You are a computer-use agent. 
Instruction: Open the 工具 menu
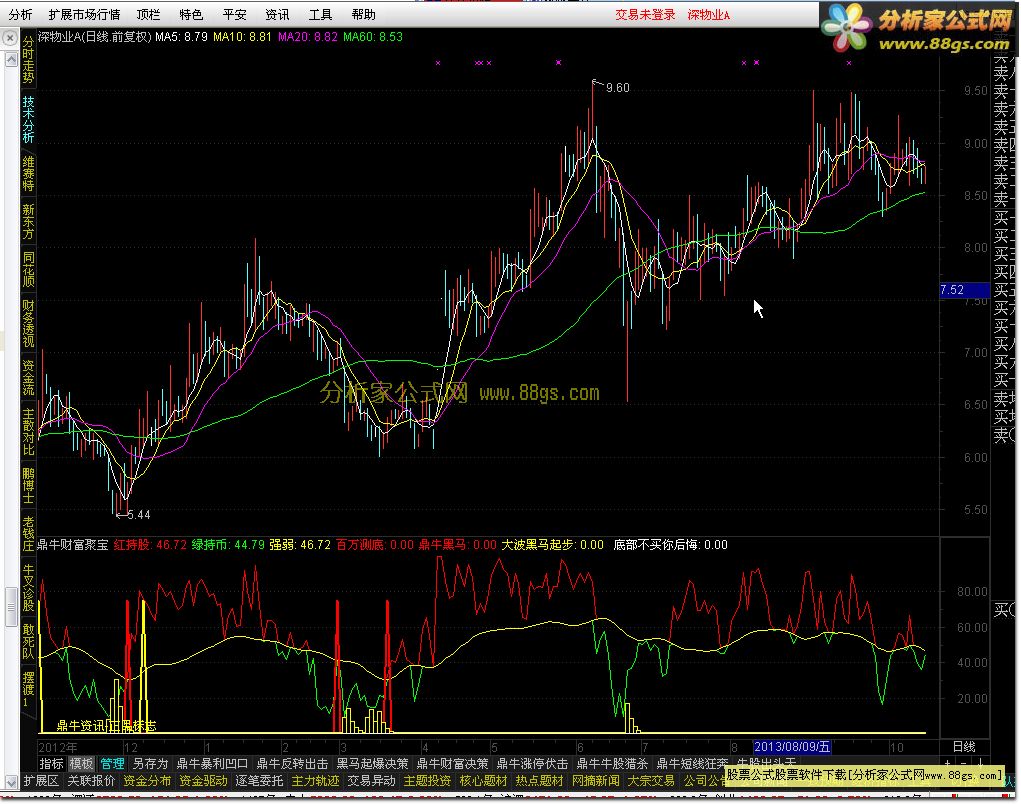(320, 14)
